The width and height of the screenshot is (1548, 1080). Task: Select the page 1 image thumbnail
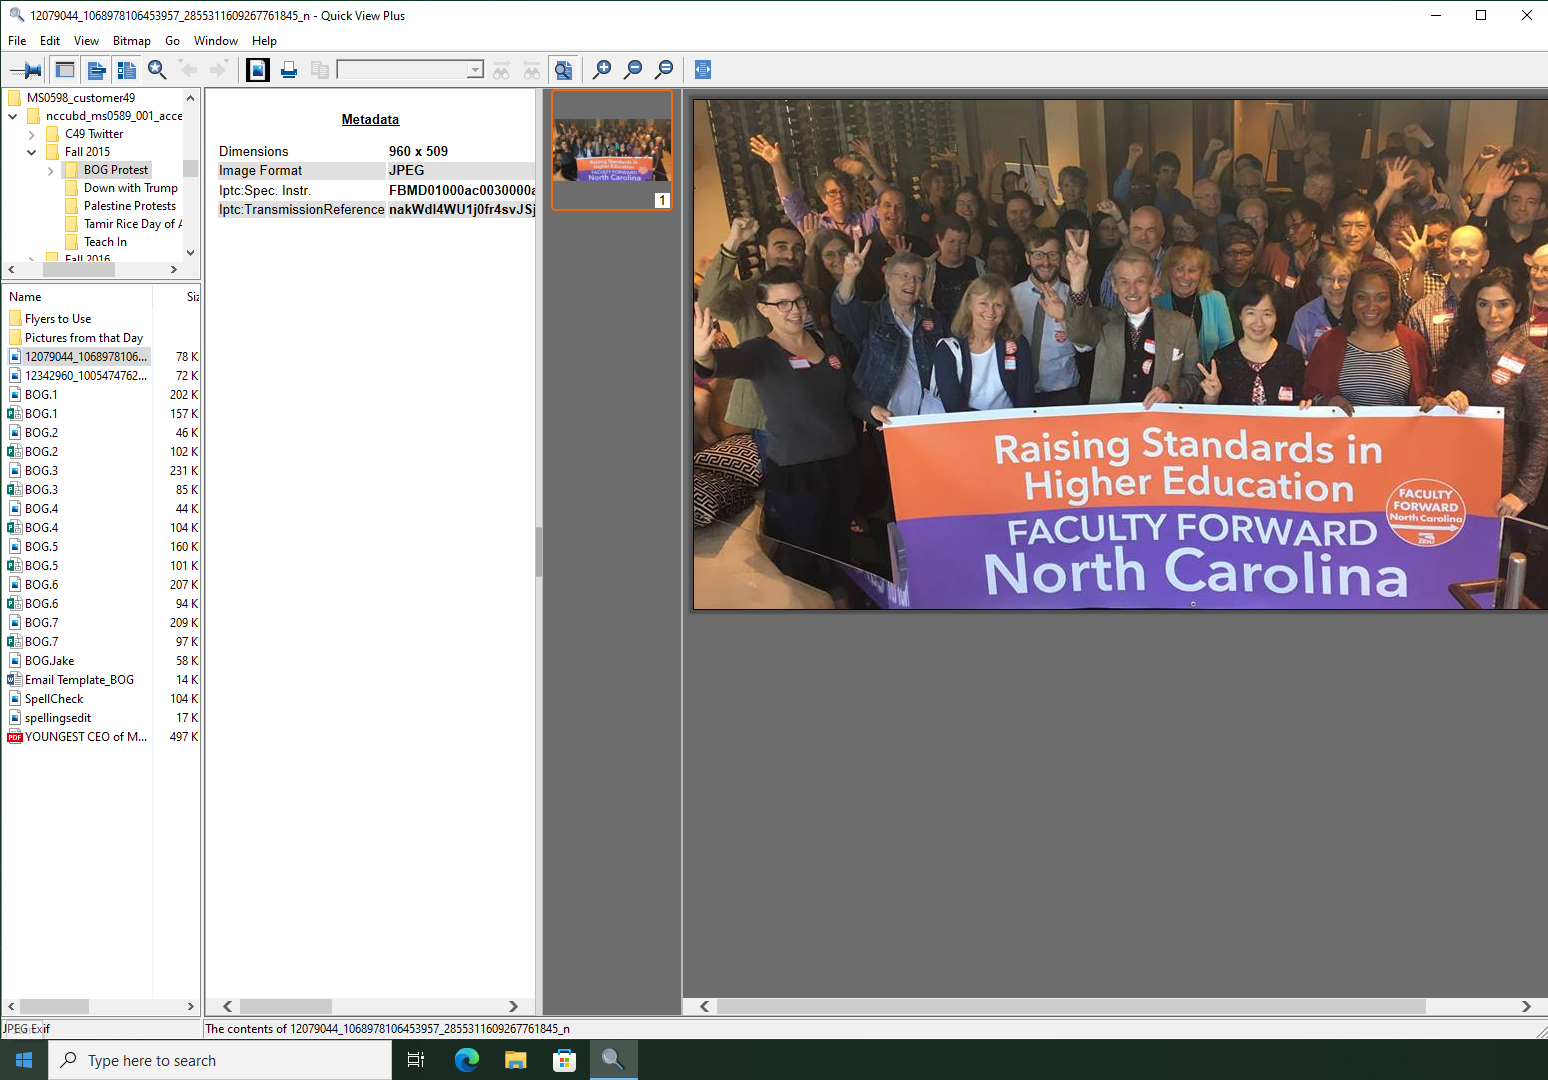(x=612, y=150)
